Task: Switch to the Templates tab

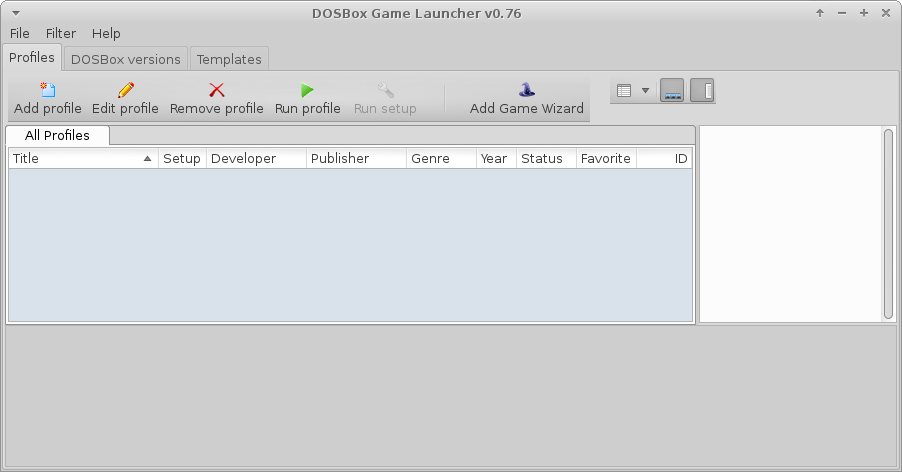Action: coord(229,59)
